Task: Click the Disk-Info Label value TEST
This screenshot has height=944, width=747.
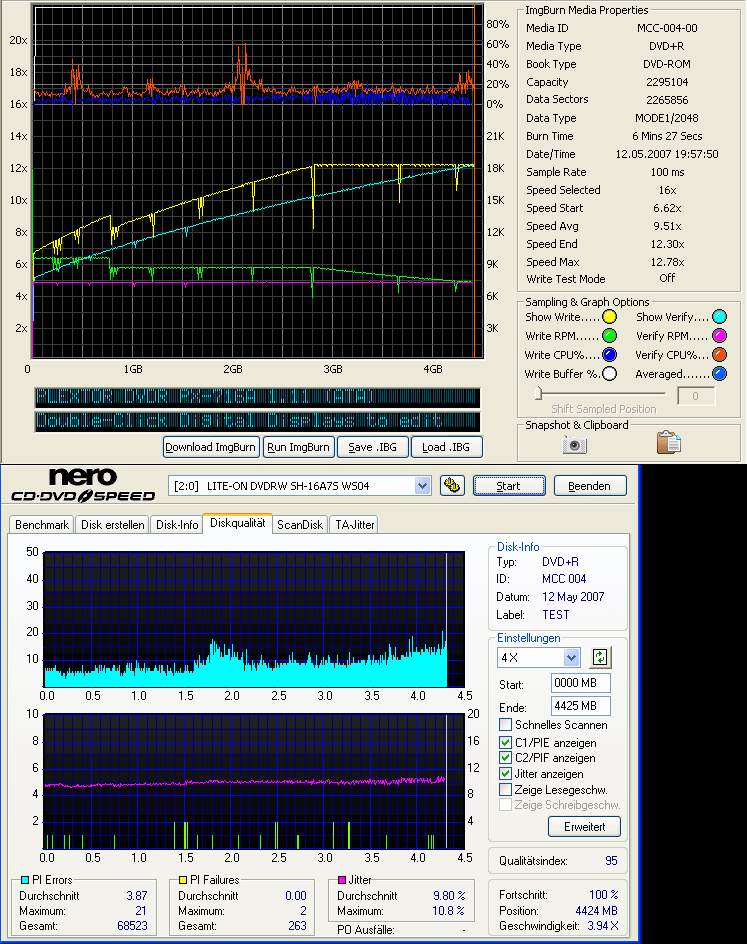Action: [556, 615]
